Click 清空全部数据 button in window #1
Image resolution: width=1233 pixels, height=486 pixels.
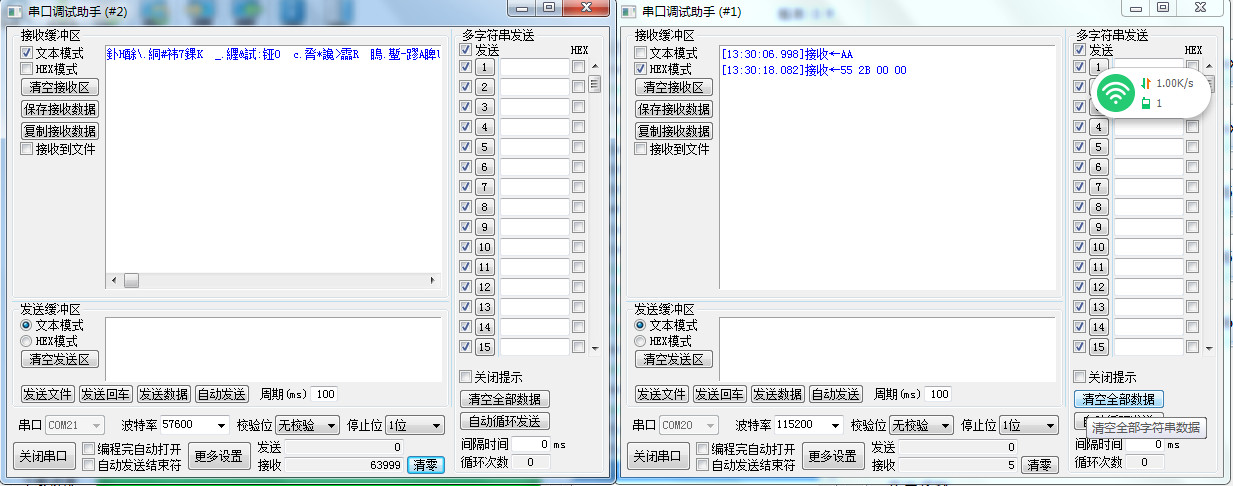tap(1118, 399)
